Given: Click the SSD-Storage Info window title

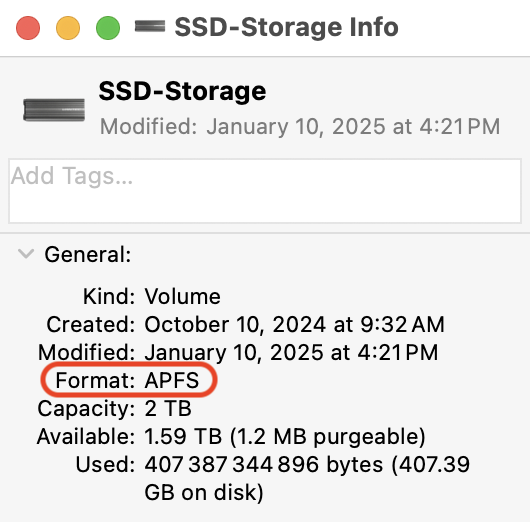Looking at the screenshot, I should tap(286, 27).
